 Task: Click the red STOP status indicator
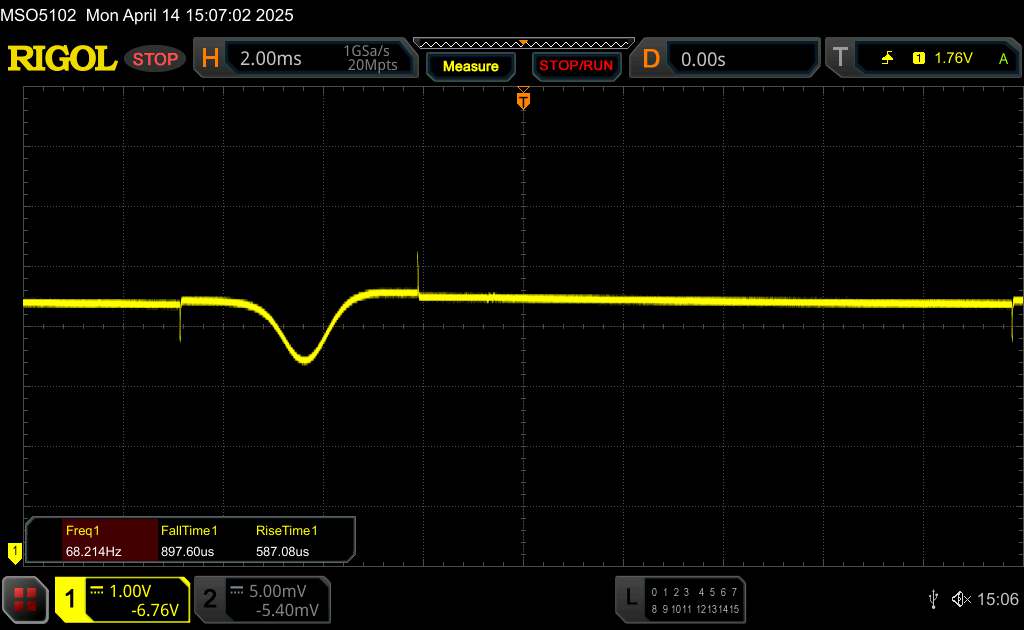pyautogui.click(x=155, y=59)
